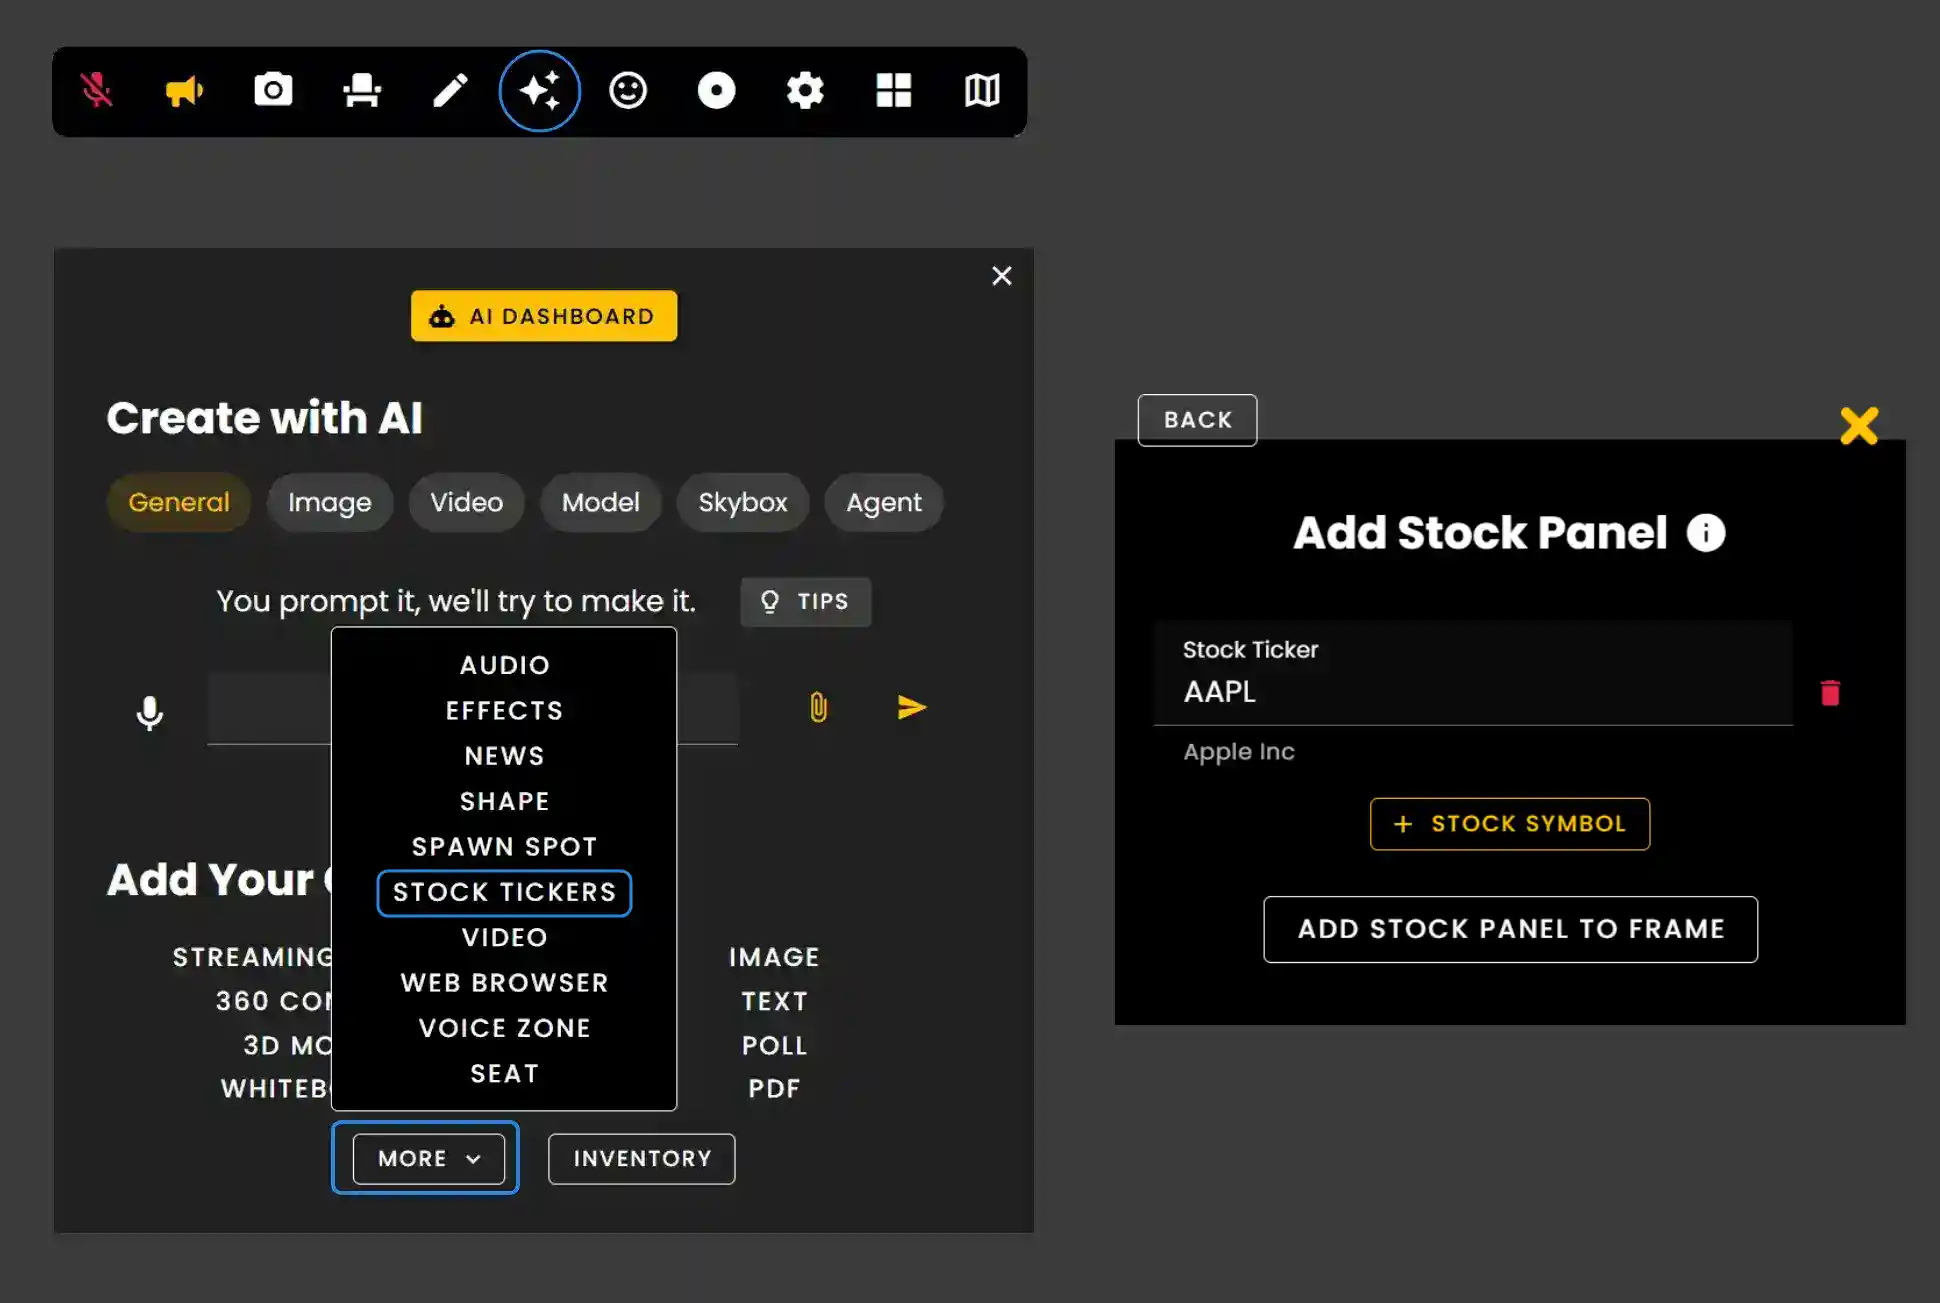The image size is (1940, 1303).
Task: Click the Stock Ticker AAPL field
Action: click(1472, 691)
